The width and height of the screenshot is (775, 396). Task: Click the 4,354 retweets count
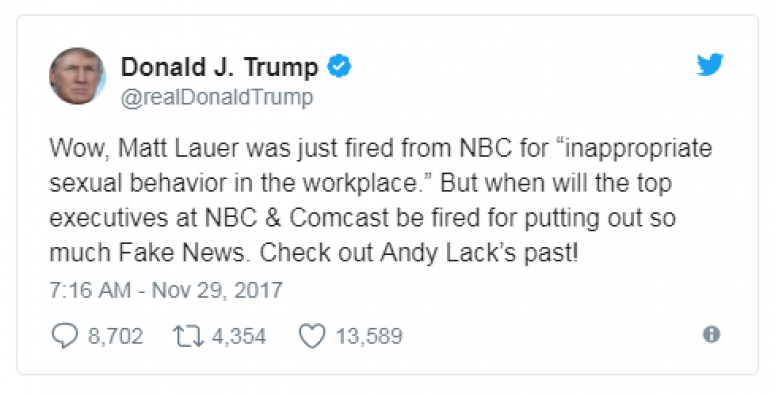(x=239, y=336)
